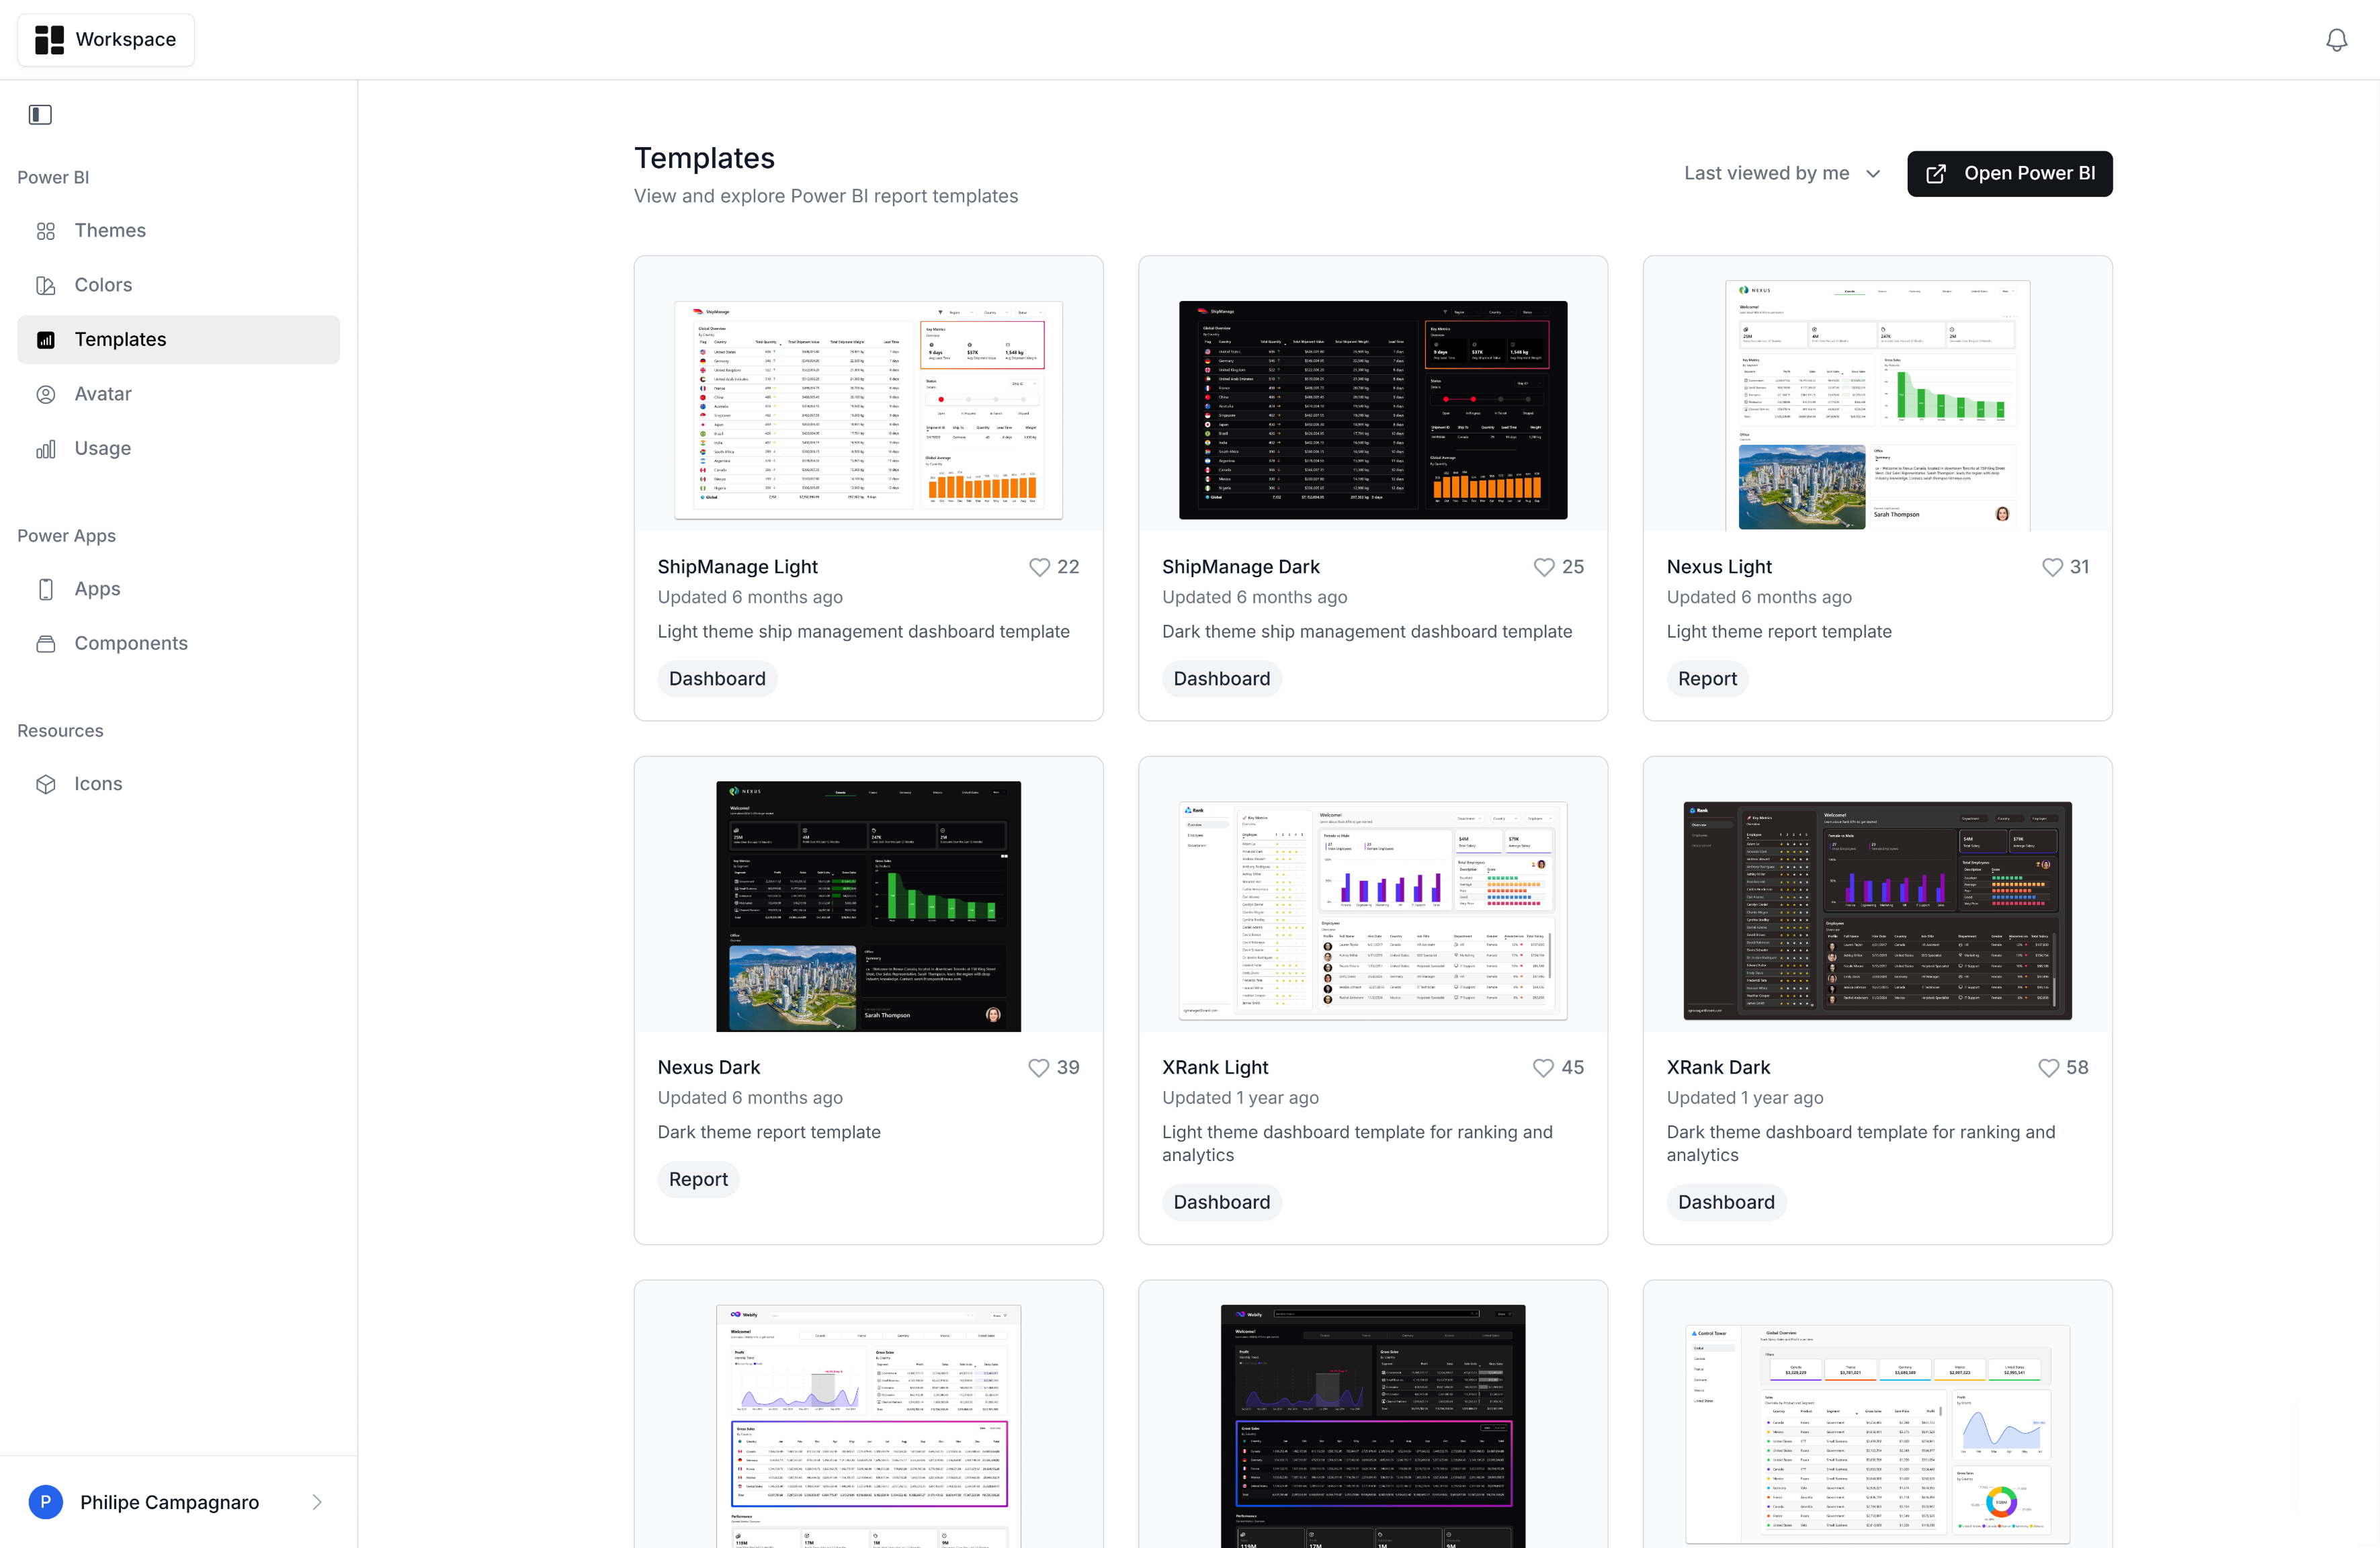Switch to the Templates section
This screenshot has width=2380, height=1548.
(121, 339)
